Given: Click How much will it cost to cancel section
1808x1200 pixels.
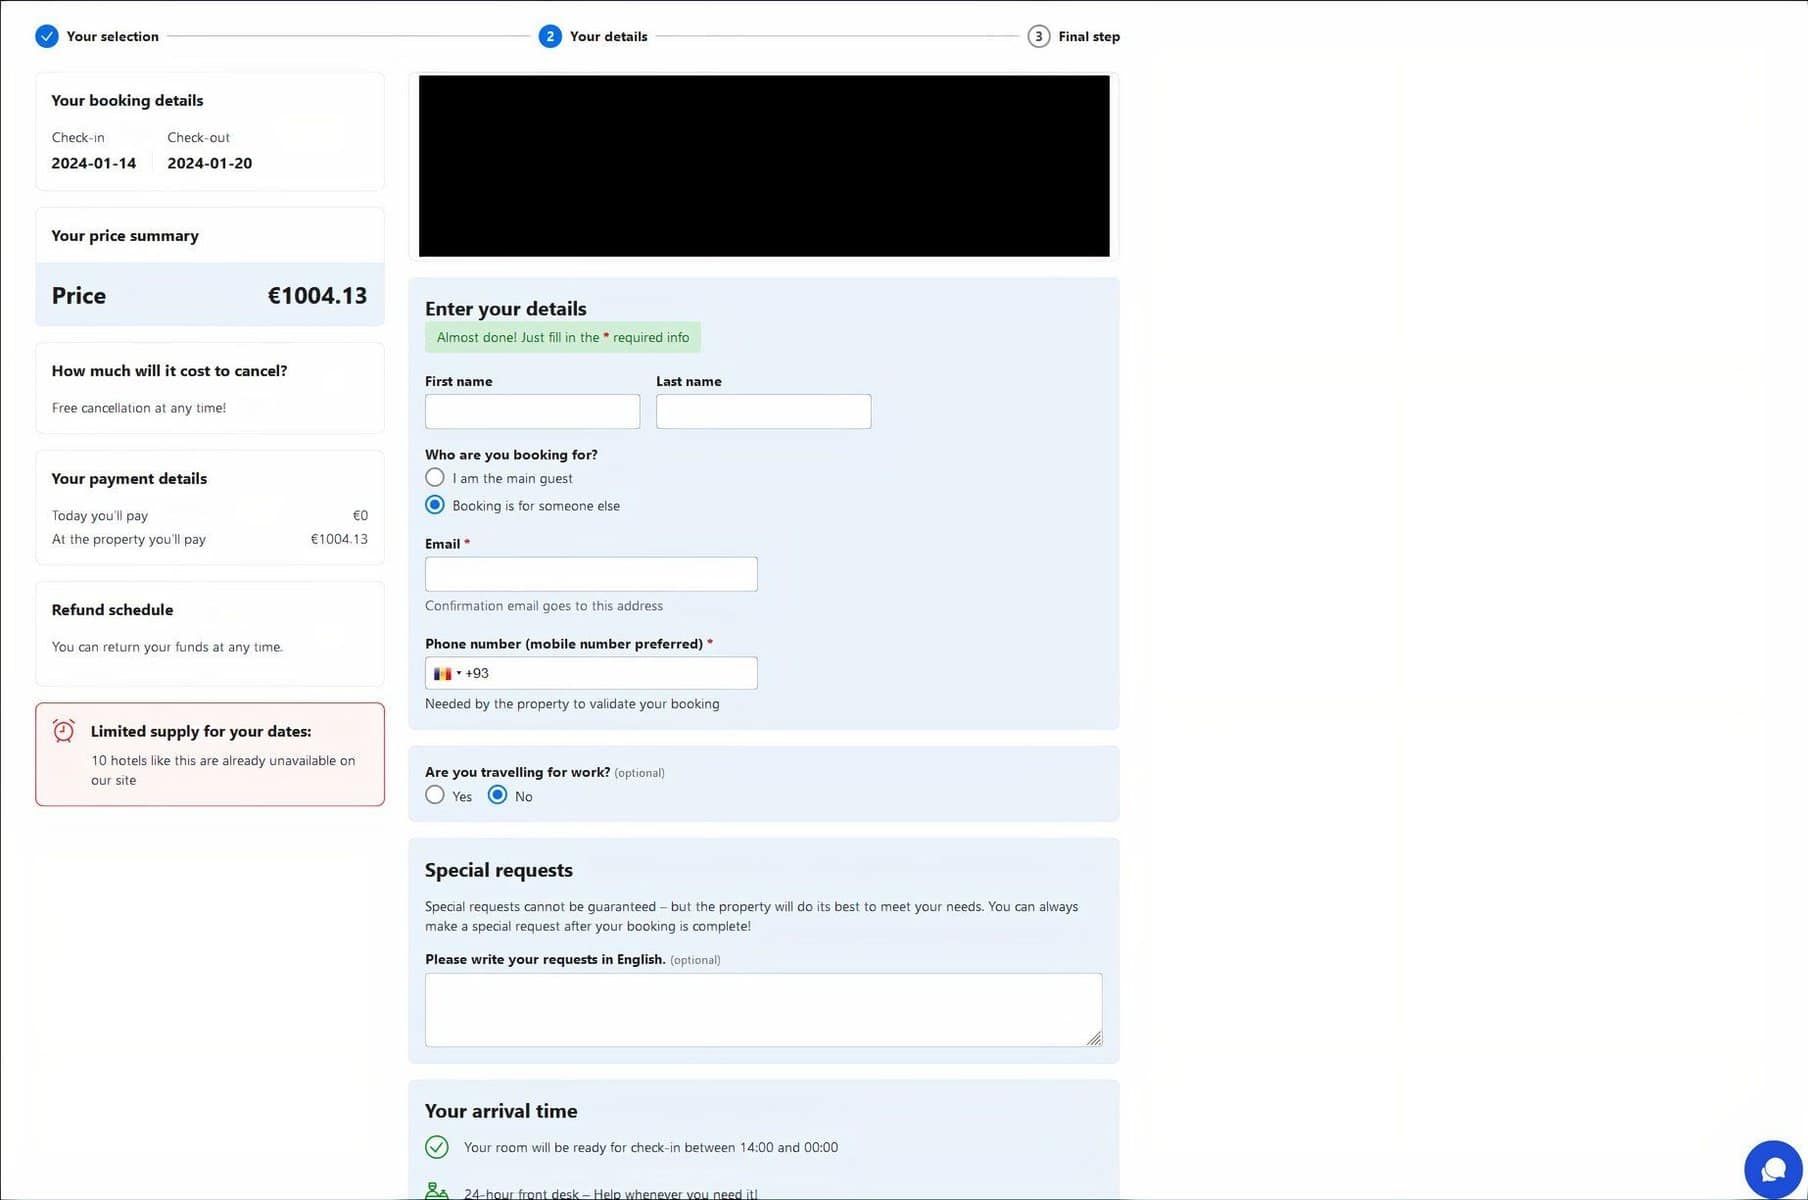Looking at the screenshot, I should click(x=169, y=370).
